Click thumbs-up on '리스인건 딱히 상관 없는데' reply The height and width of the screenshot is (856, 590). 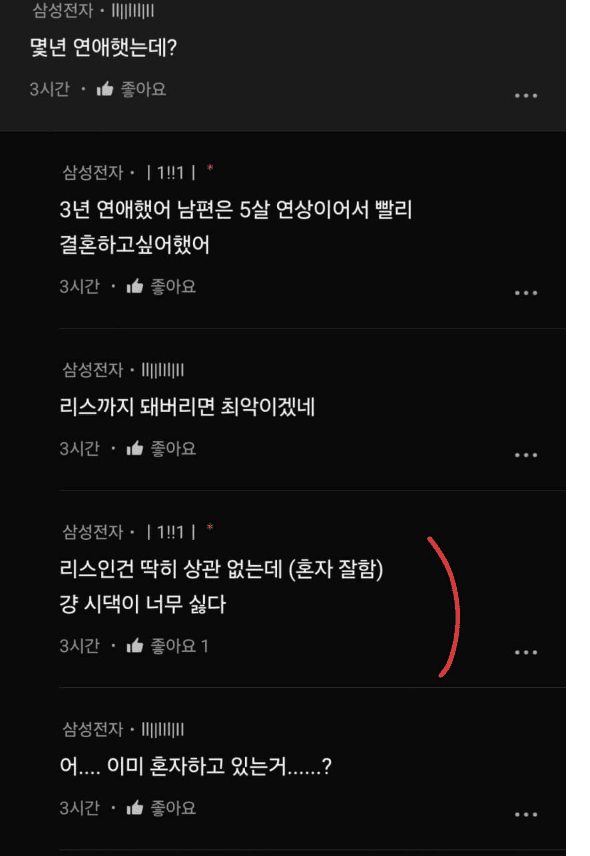(135, 646)
